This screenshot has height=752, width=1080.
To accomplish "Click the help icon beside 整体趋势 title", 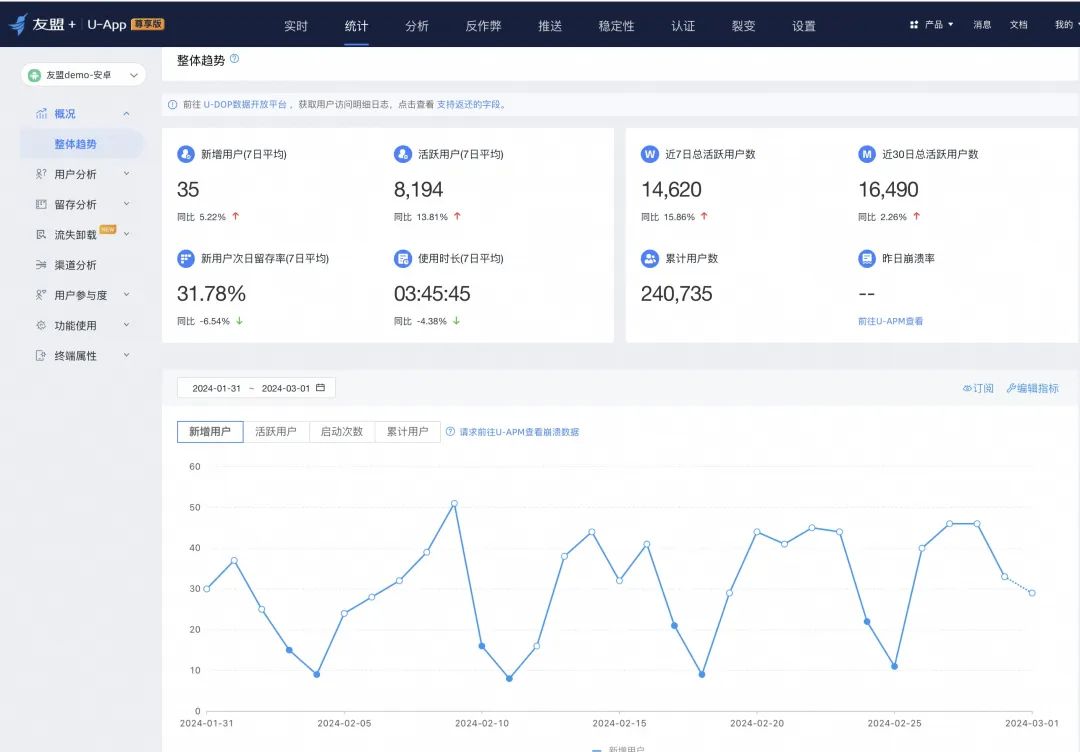I will [234, 59].
